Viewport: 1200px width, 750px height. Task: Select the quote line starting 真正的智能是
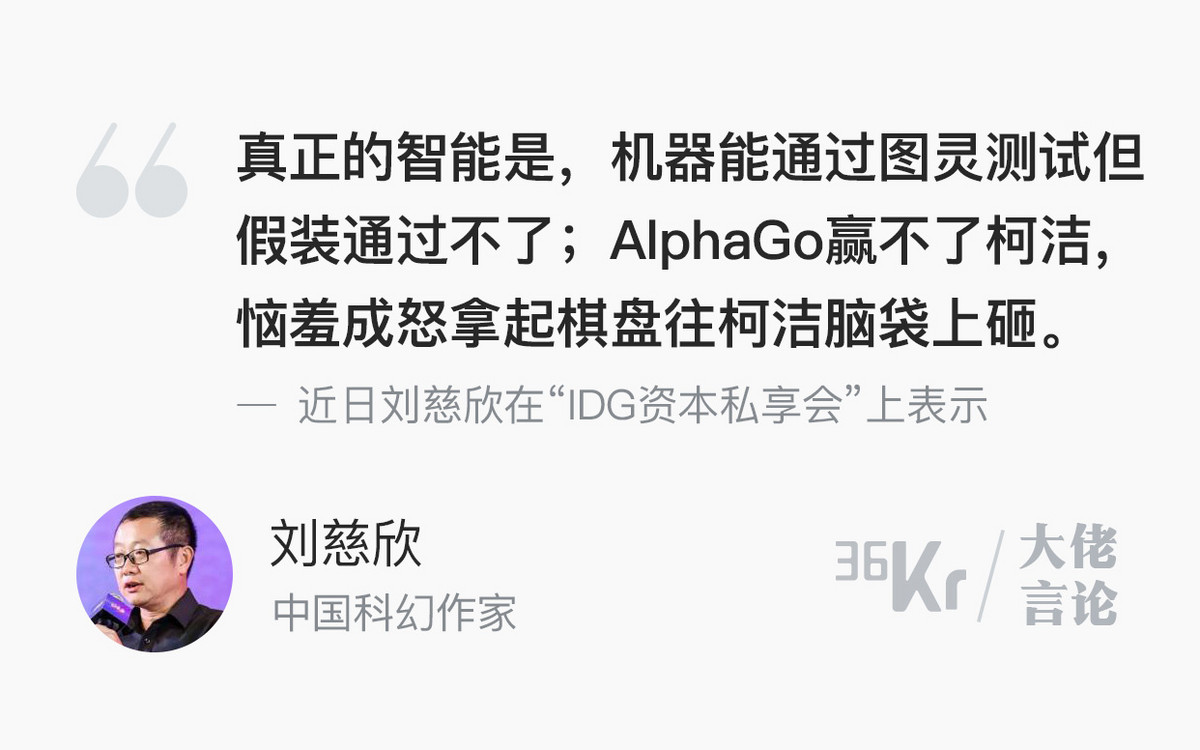691,160
